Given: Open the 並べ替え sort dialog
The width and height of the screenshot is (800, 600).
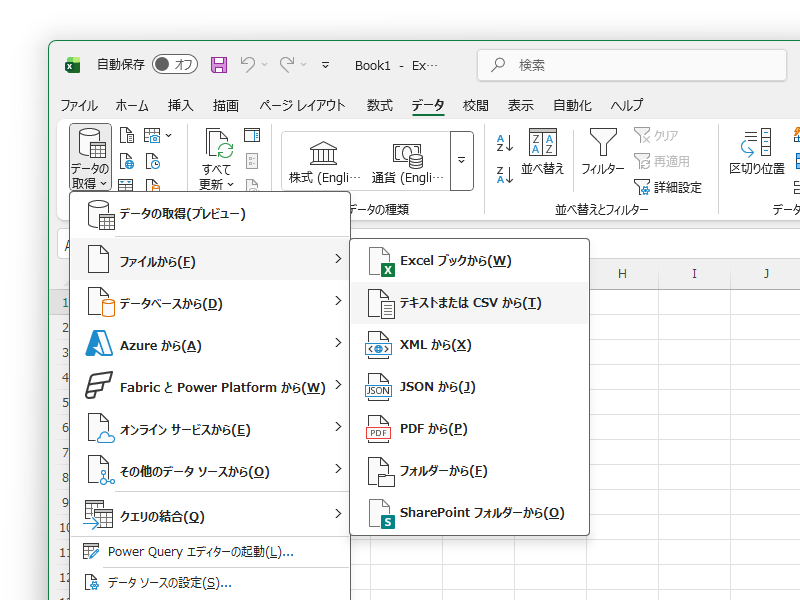Looking at the screenshot, I should (542, 152).
